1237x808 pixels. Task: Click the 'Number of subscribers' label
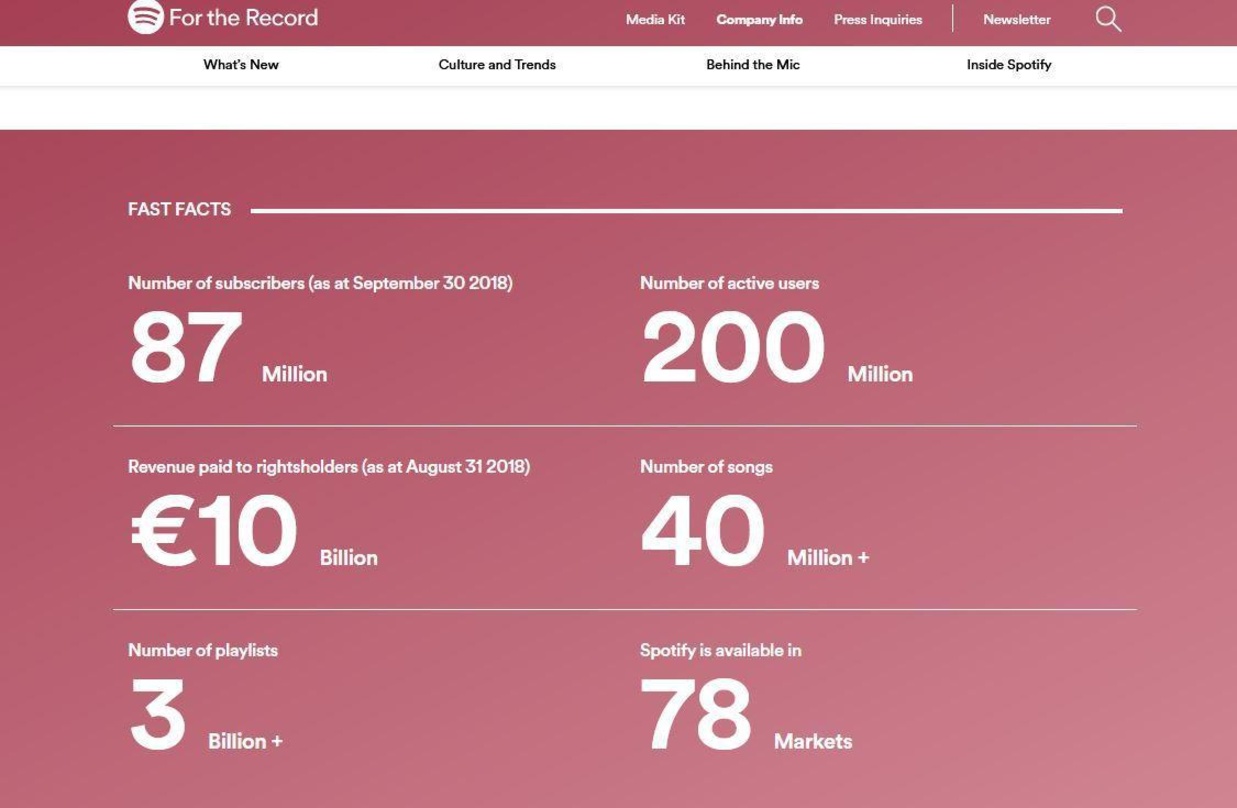pyautogui.click(x=320, y=283)
